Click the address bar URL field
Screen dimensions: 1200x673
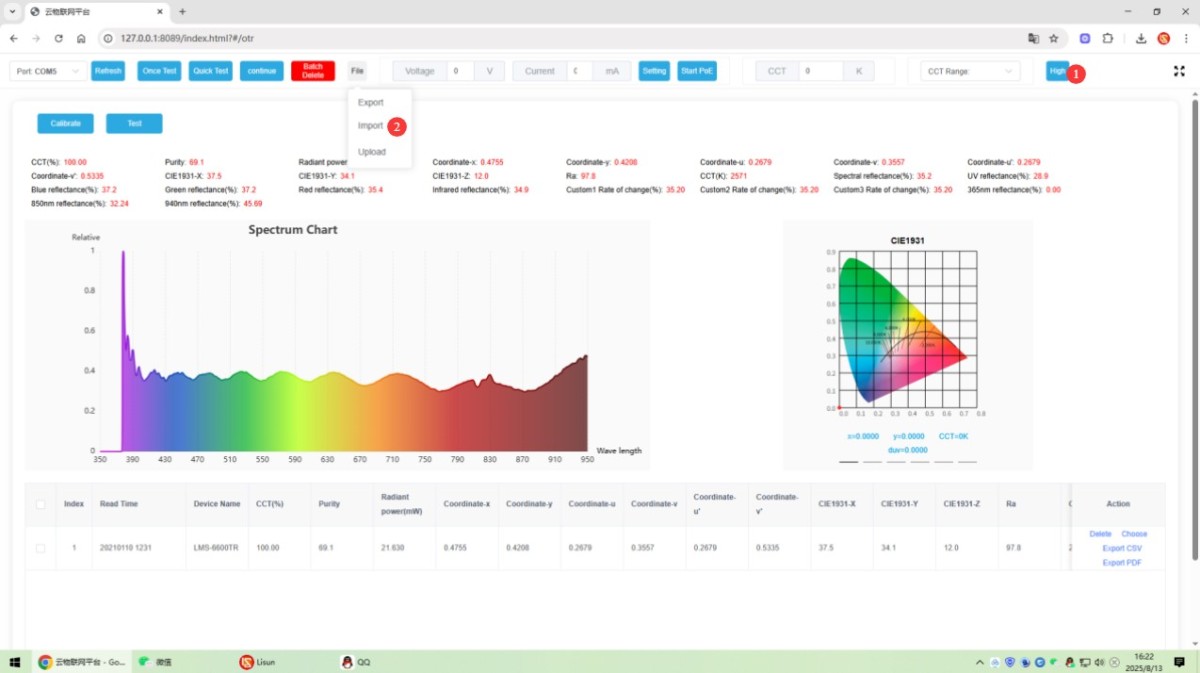[x=560, y=38]
